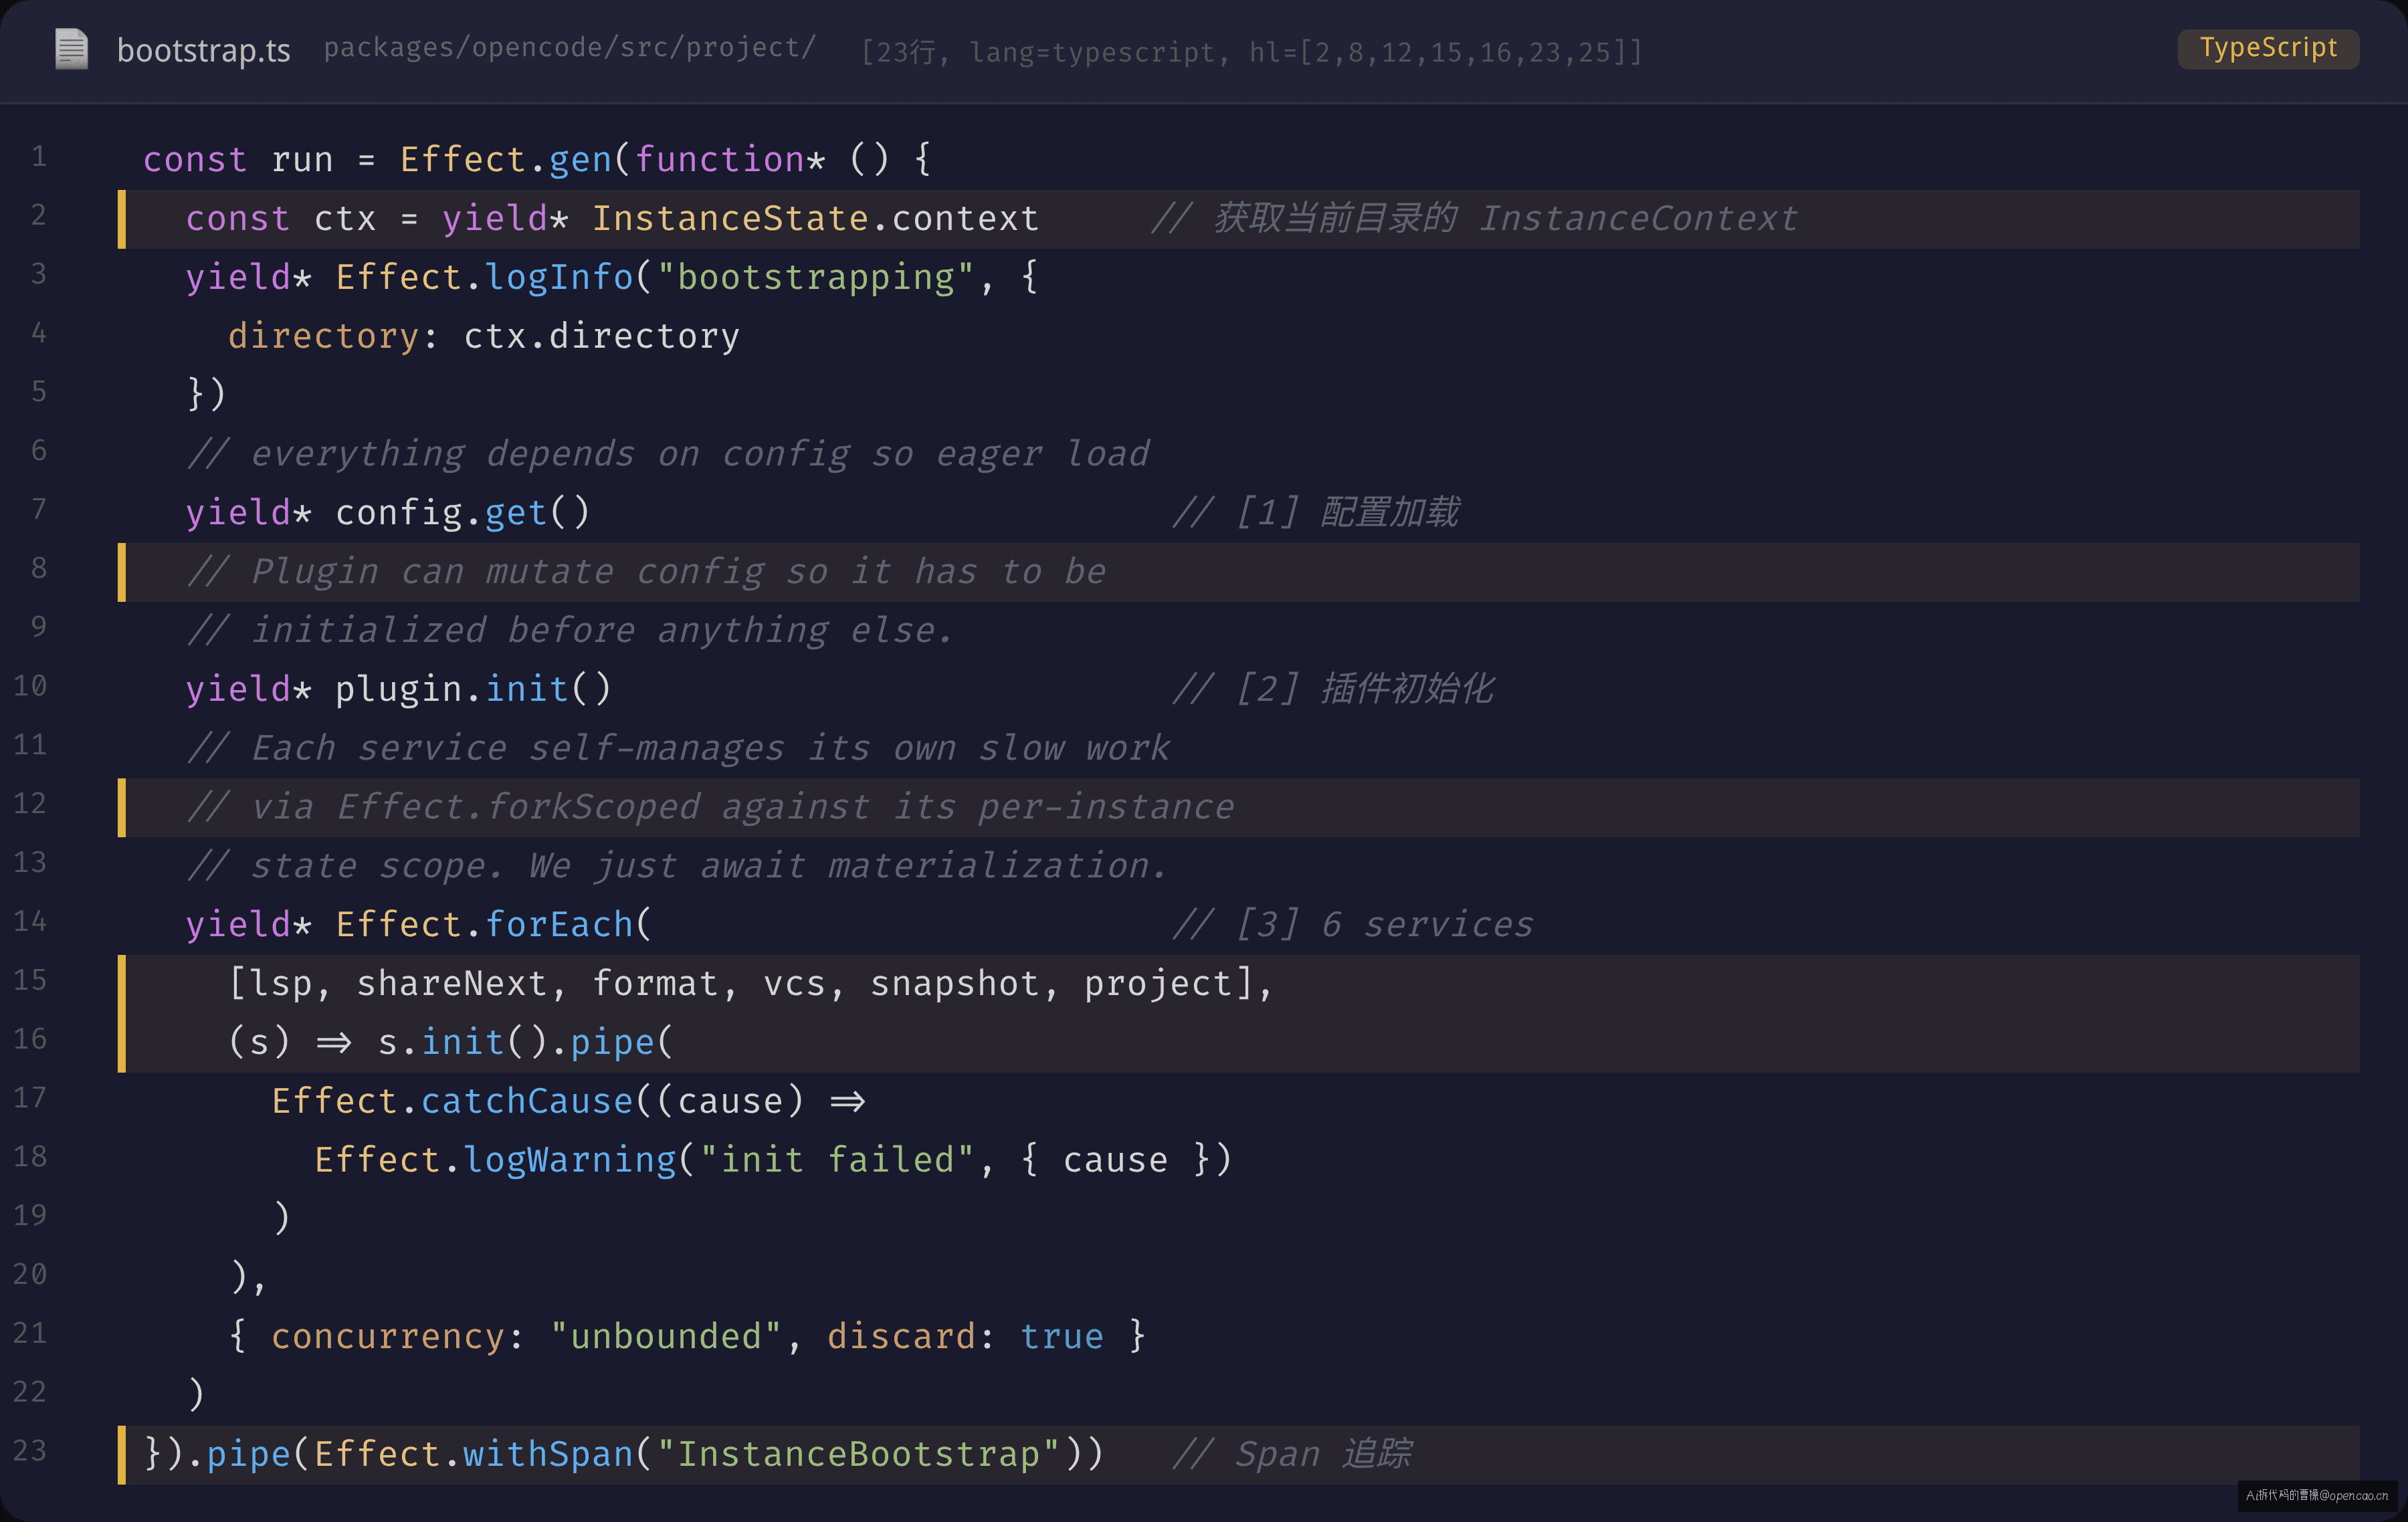Click the '[2] 插件初始化' comment
2408x1522 pixels.
(x=1334, y=690)
